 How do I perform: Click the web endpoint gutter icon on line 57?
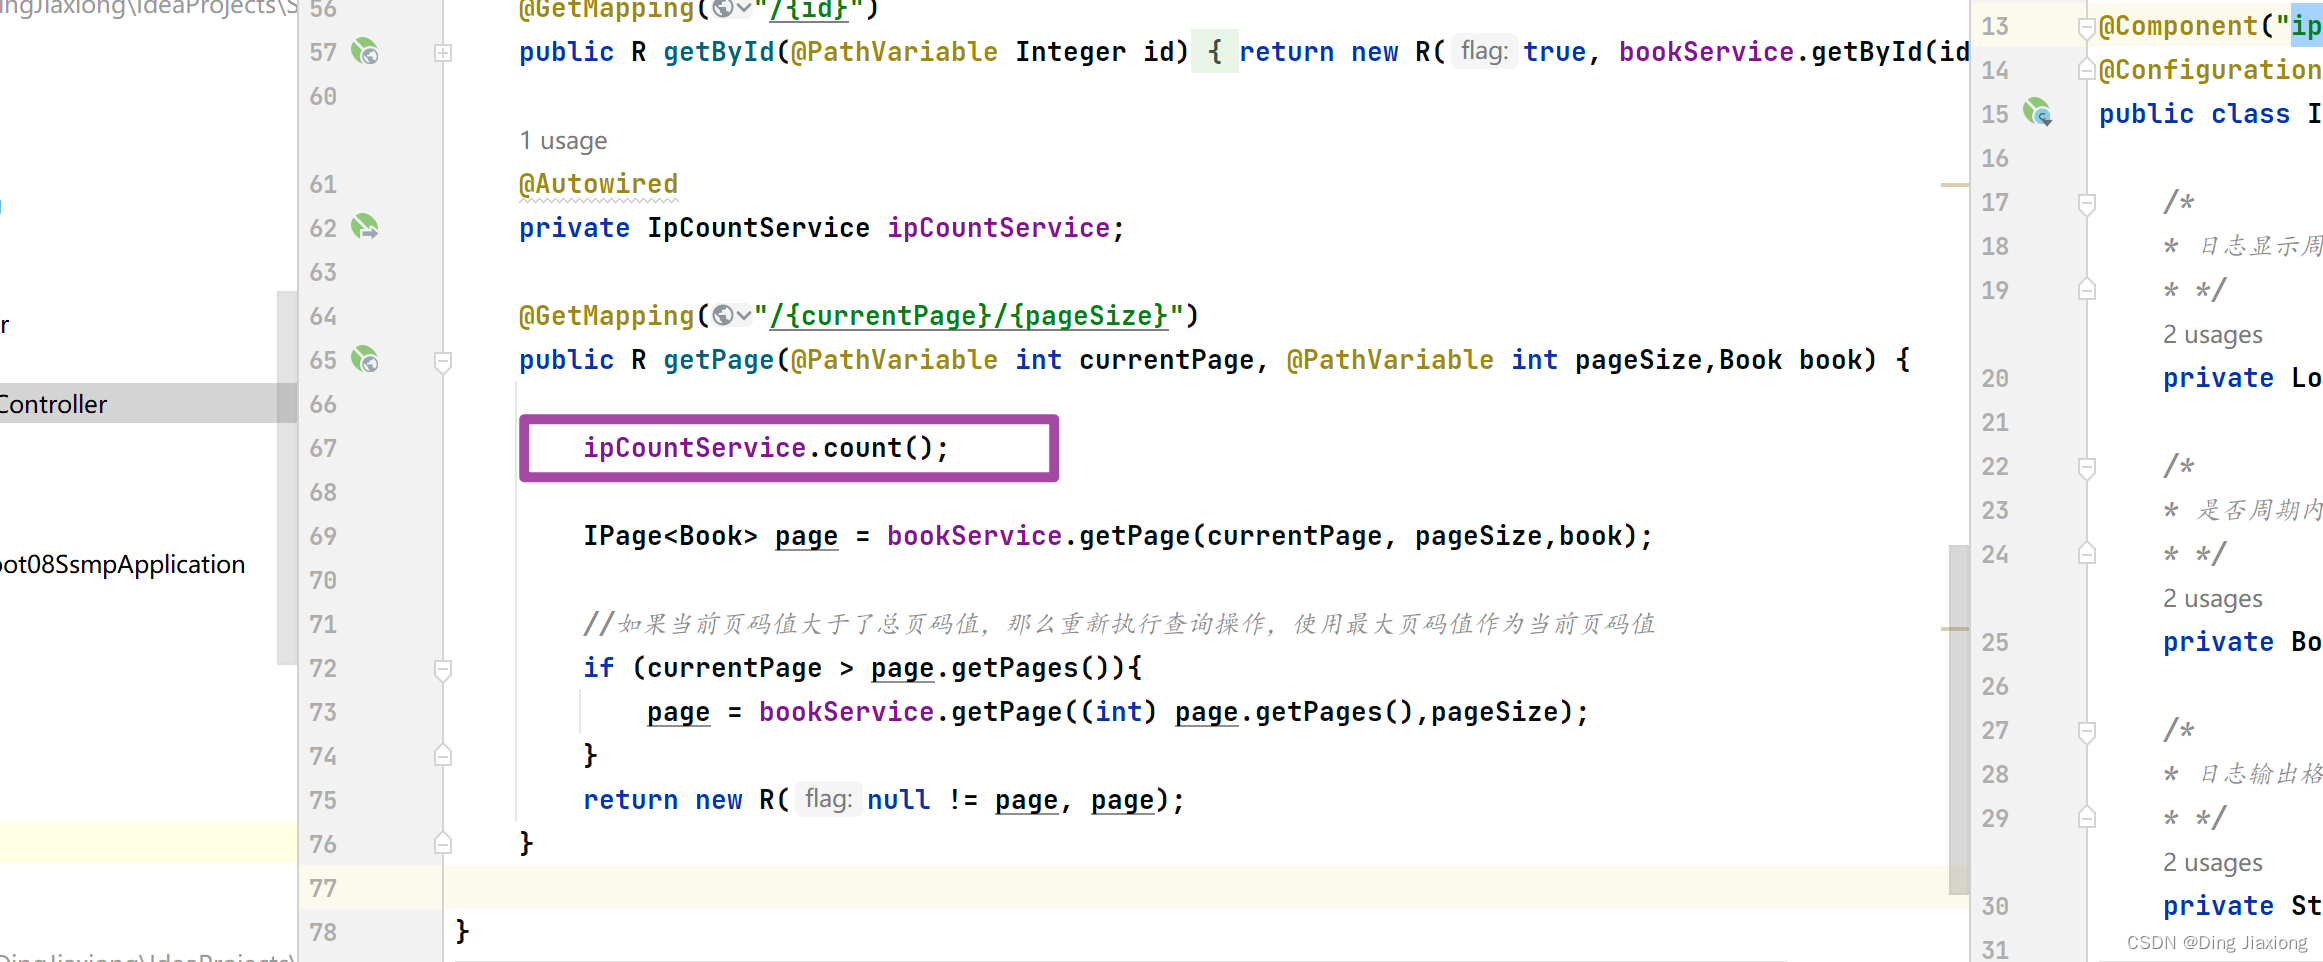pos(365,51)
